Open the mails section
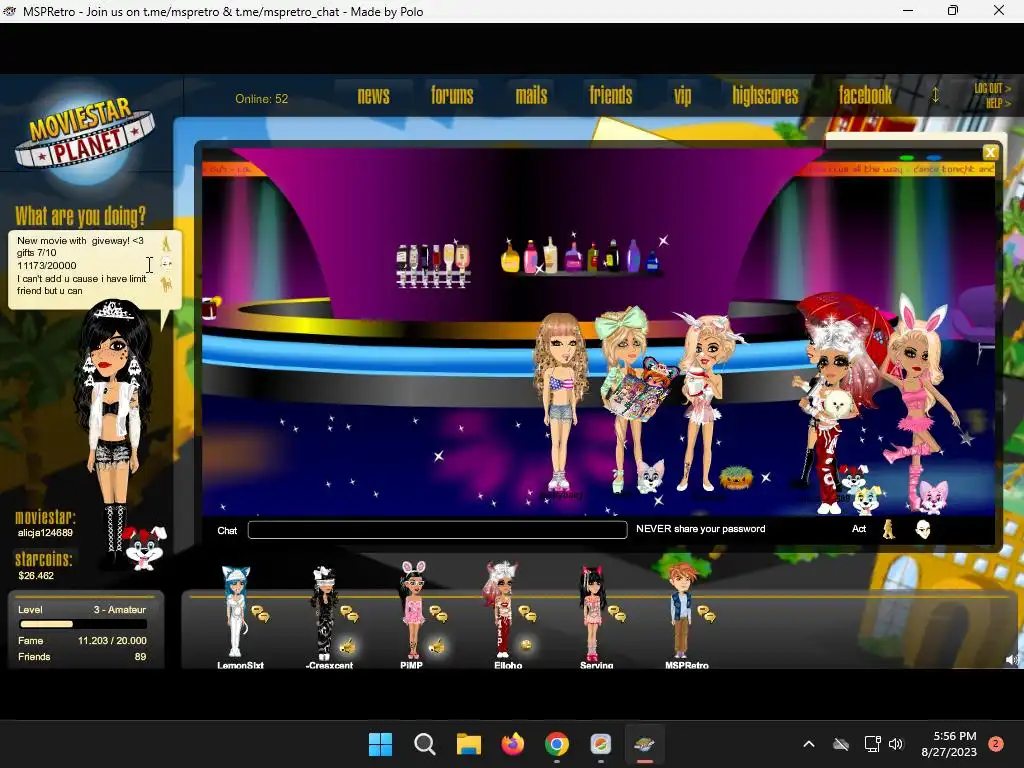This screenshot has height=768, width=1024. coord(532,96)
